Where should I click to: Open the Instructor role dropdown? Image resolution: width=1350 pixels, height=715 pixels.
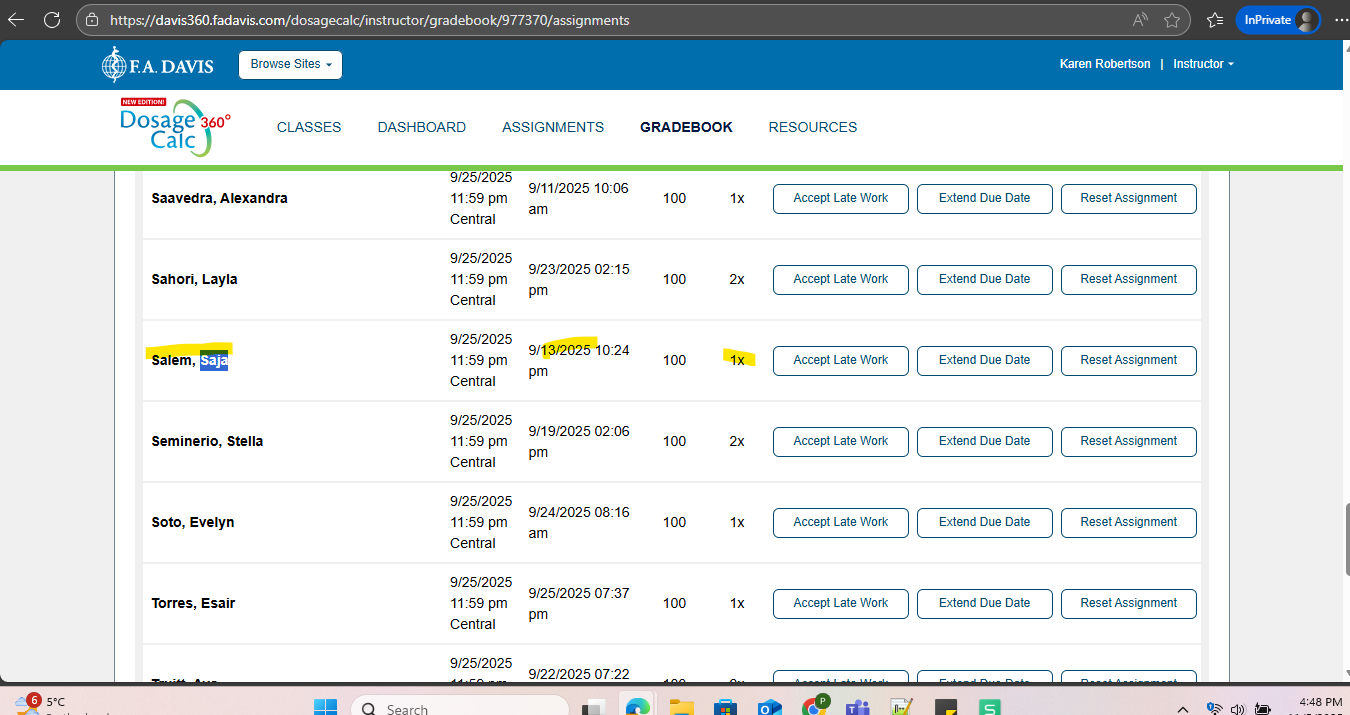pyautogui.click(x=1203, y=64)
